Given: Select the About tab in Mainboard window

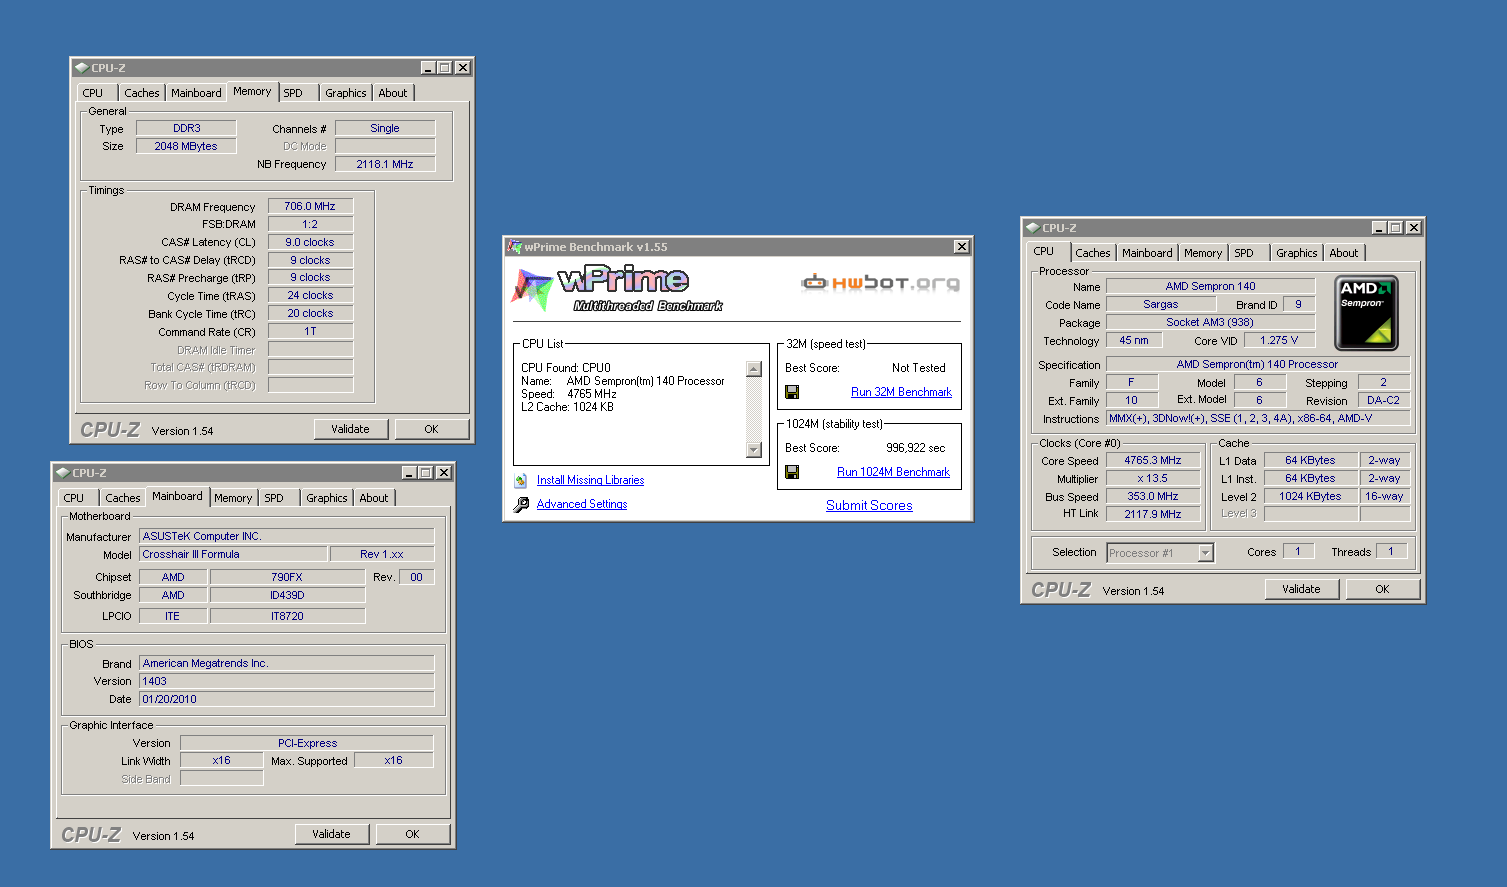Looking at the screenshot, I should coord(374,498).
